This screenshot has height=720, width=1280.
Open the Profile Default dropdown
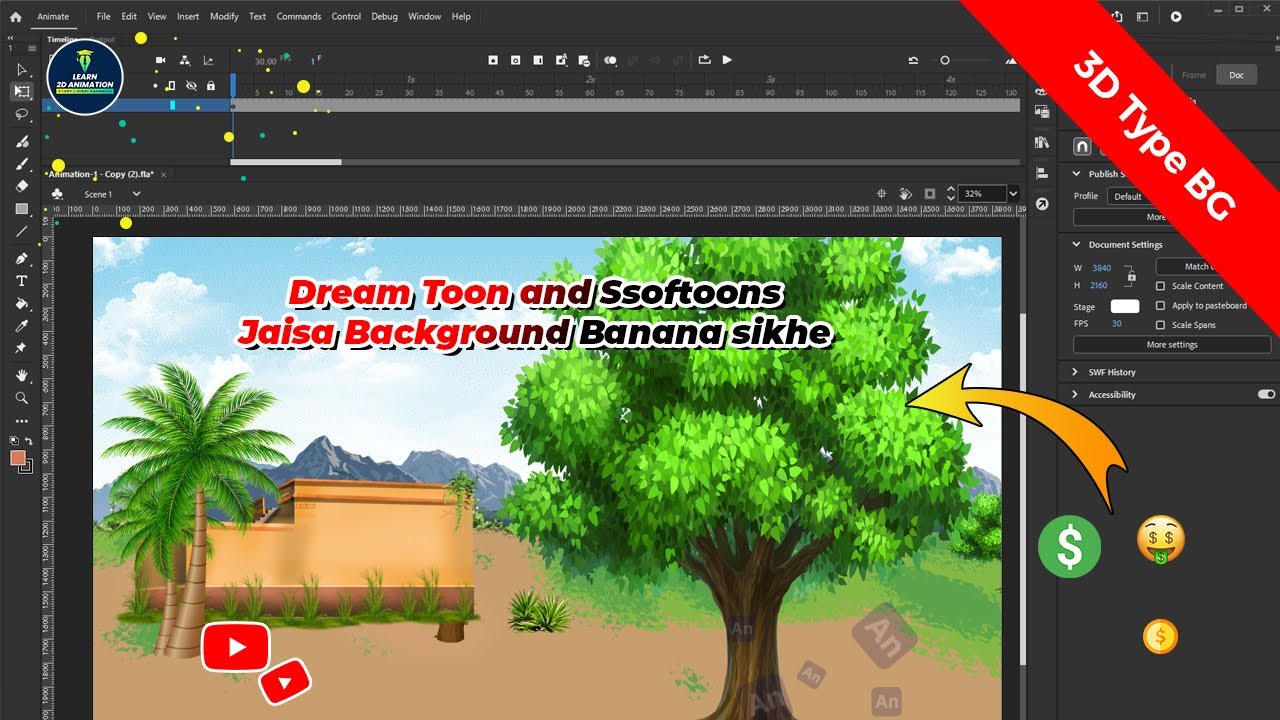[x=1129, y=196]
